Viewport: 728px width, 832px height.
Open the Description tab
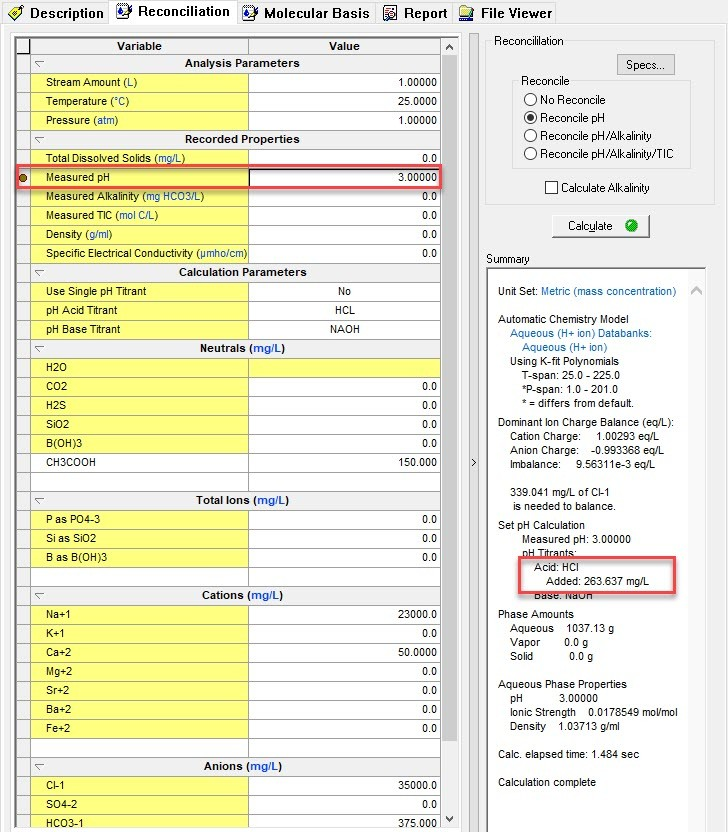56,13
